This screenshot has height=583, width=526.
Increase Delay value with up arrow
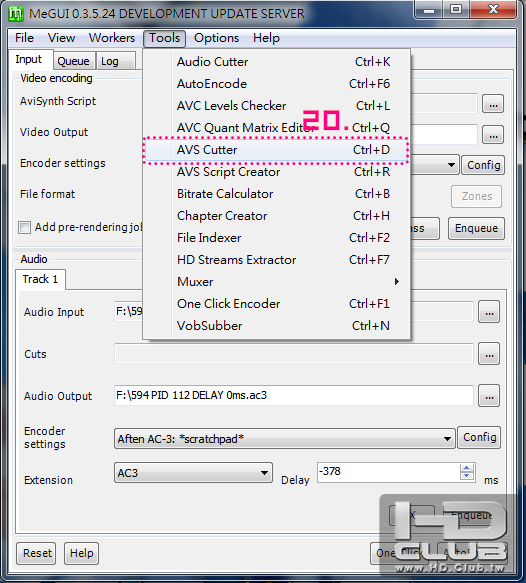click(x=467, y=468)
